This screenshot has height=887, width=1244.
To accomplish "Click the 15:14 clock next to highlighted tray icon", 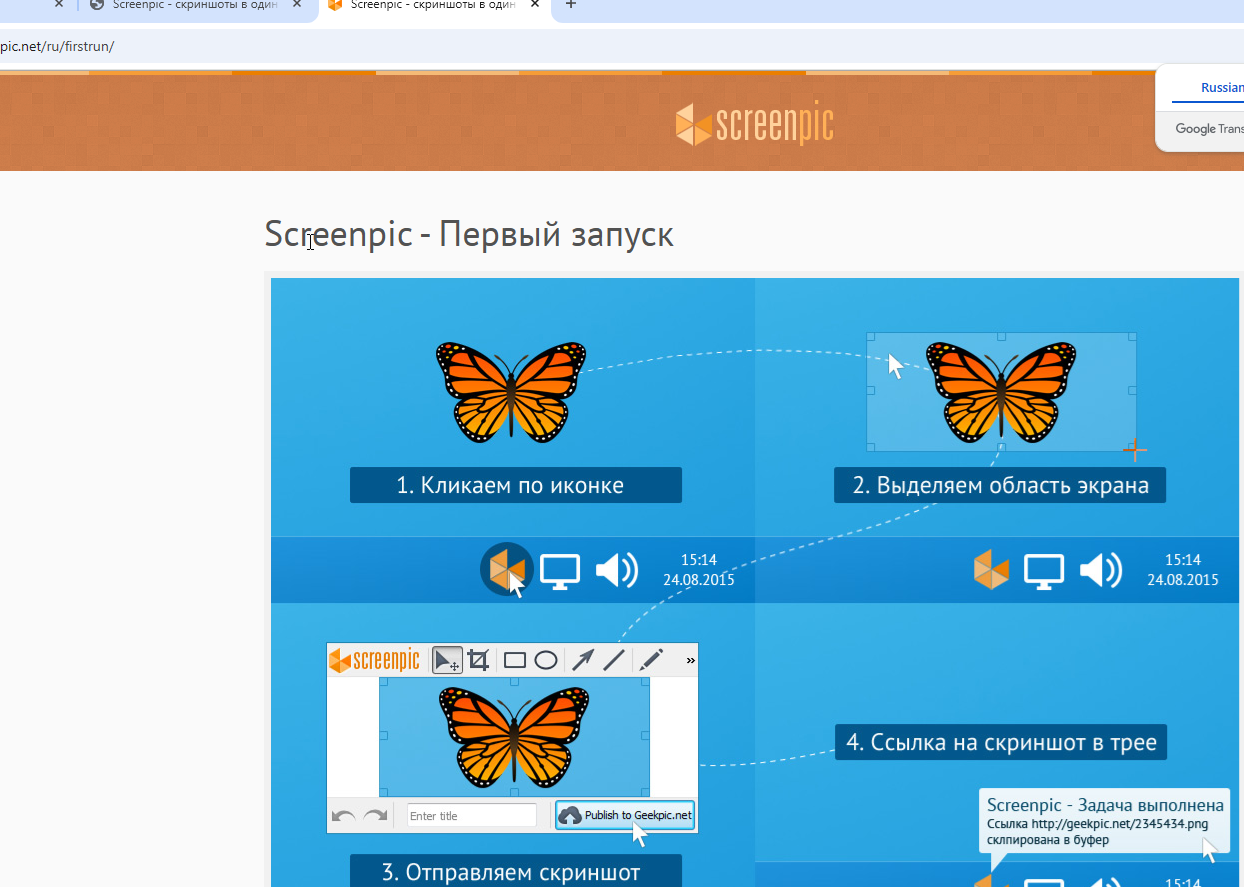I will point(698,560).
